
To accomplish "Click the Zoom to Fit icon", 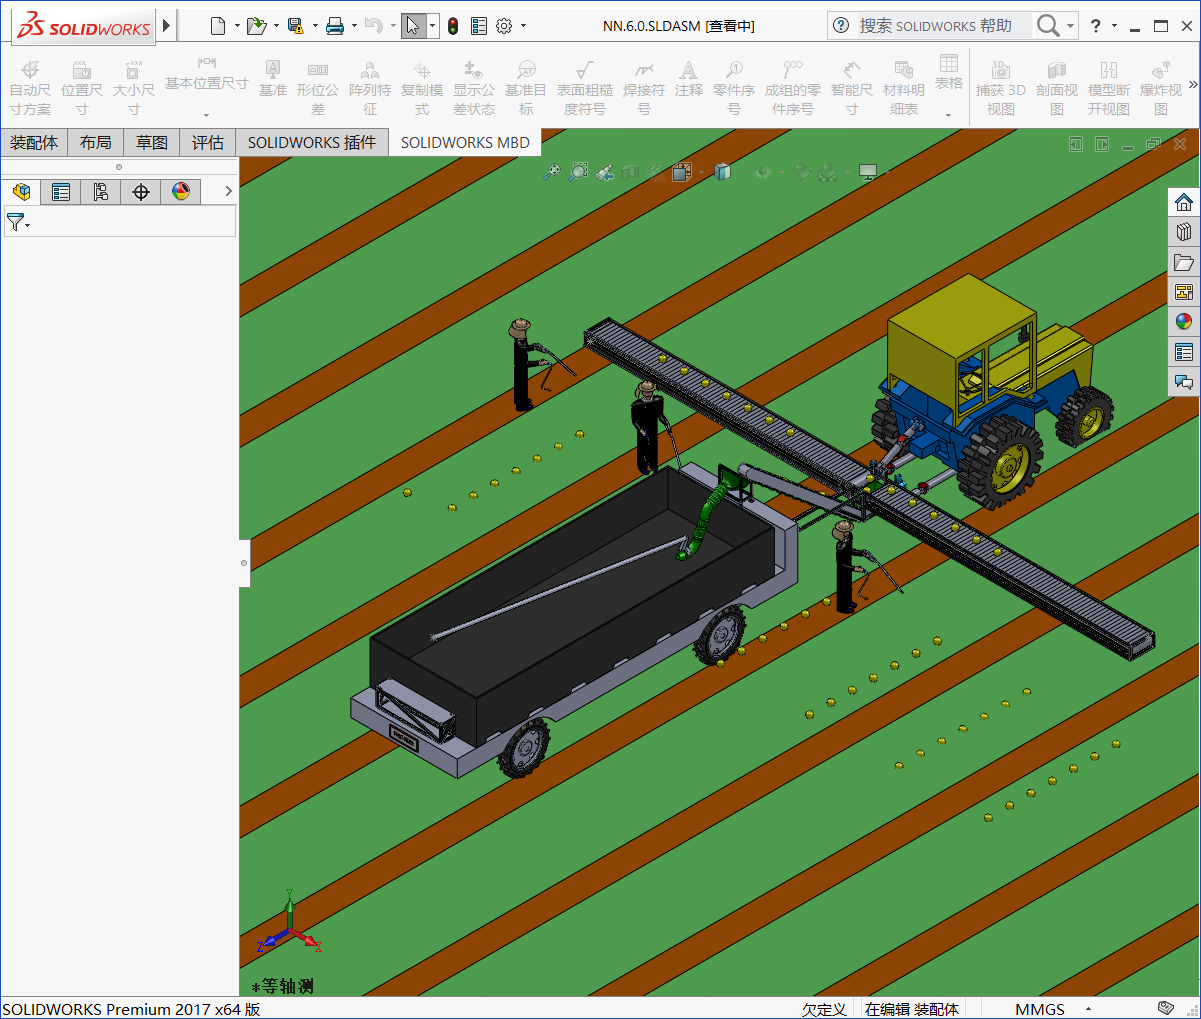I will 552,172.
